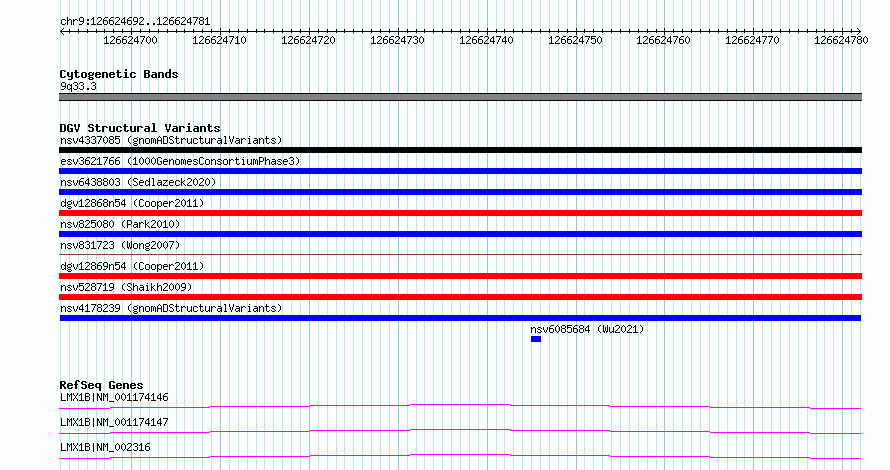Image resolution: width=890 pixels, height=470 pixels.
Task: Click ruler position 126624700
Action: click(x=131, y=40)
